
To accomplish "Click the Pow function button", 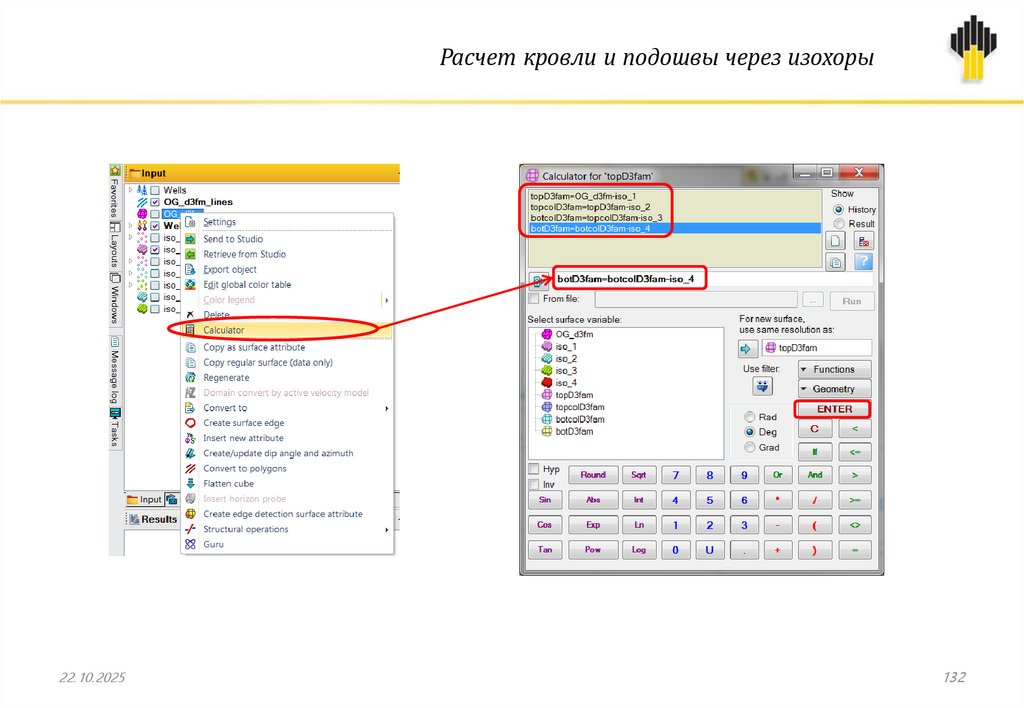I will point(593,550).
